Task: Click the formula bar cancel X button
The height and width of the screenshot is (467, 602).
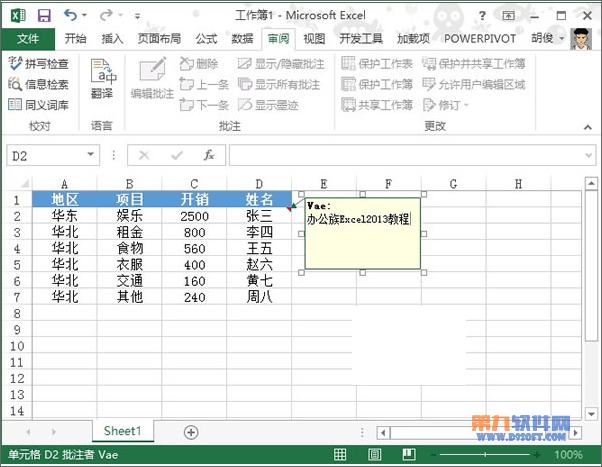Action: 144,155
